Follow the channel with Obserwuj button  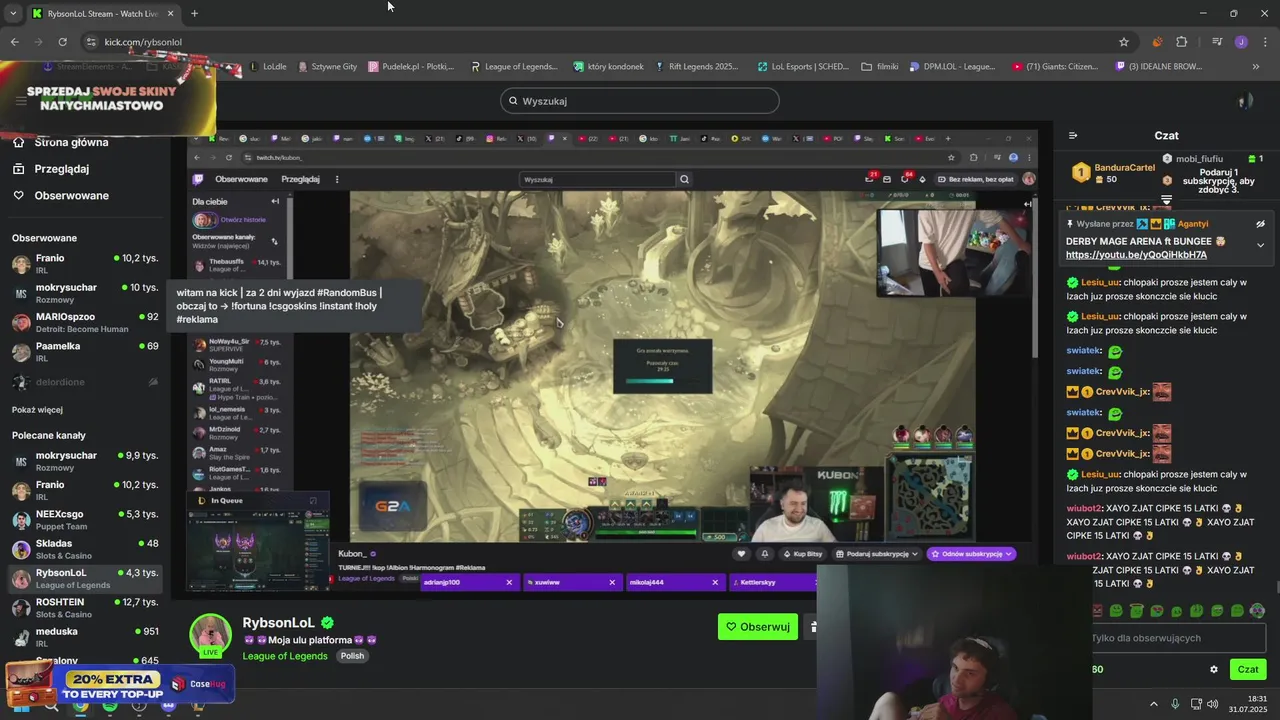point(758,627)
